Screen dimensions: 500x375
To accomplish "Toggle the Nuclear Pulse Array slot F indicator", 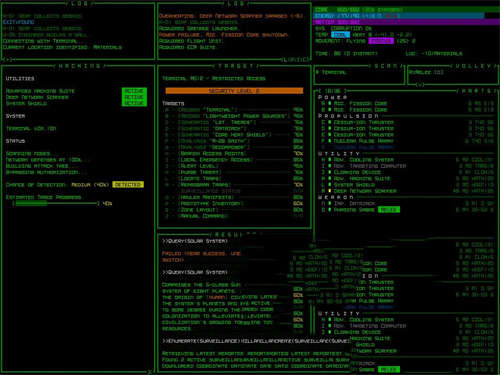I will click(x=330, y=141).
